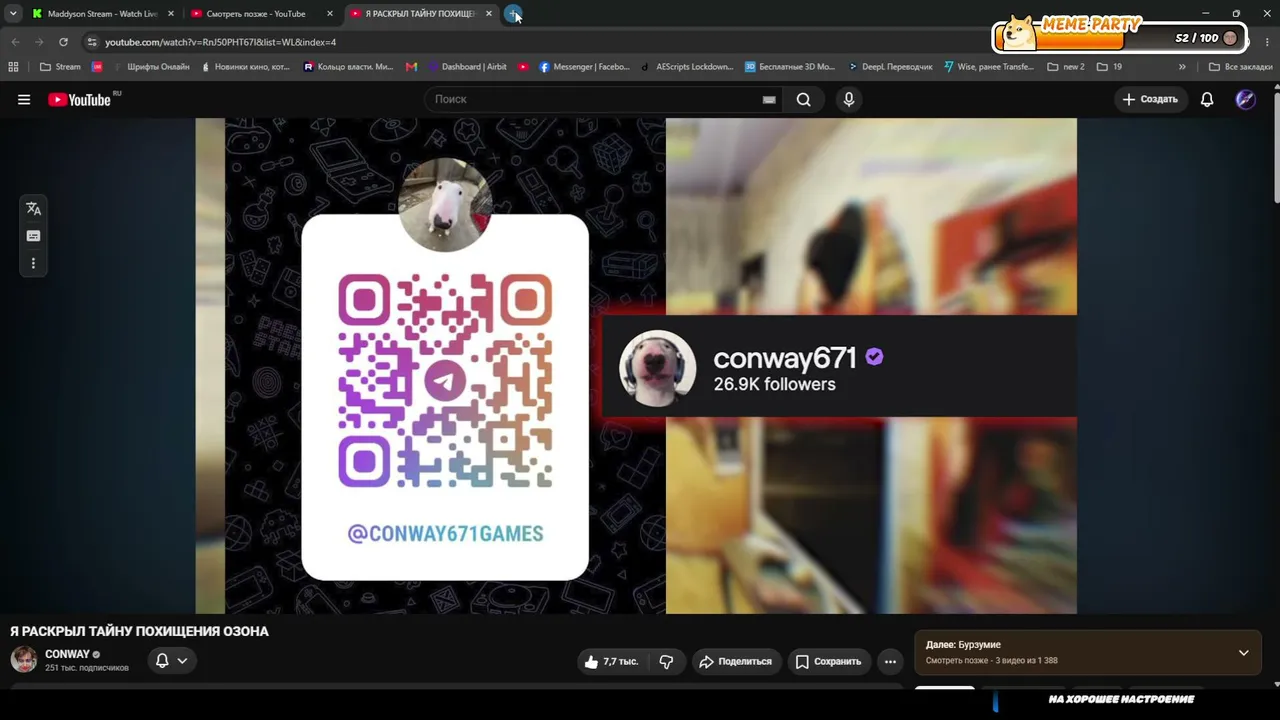Go back to the previous page
This screenshot has height=720, width=1280.
click(x=15, y=42)
